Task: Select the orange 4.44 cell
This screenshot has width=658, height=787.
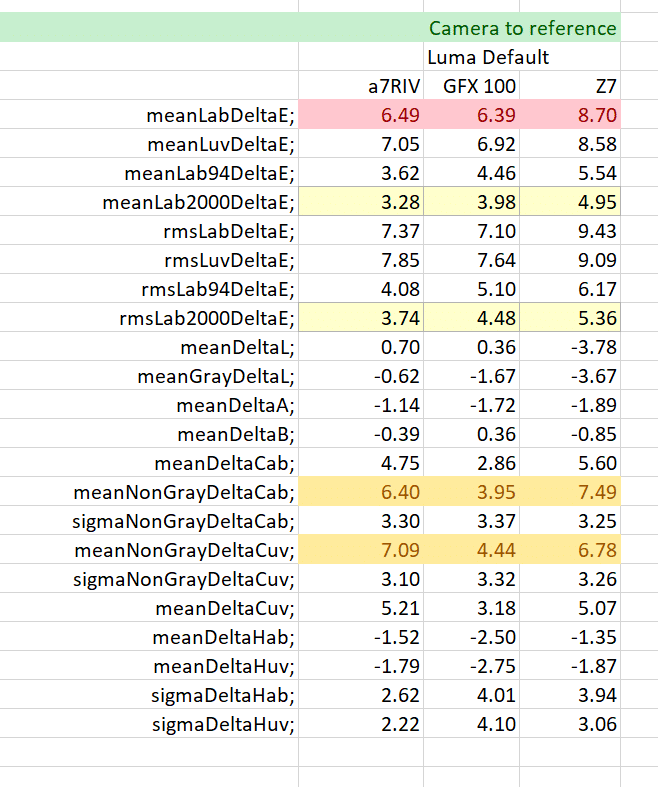Action: pos(472,550)
